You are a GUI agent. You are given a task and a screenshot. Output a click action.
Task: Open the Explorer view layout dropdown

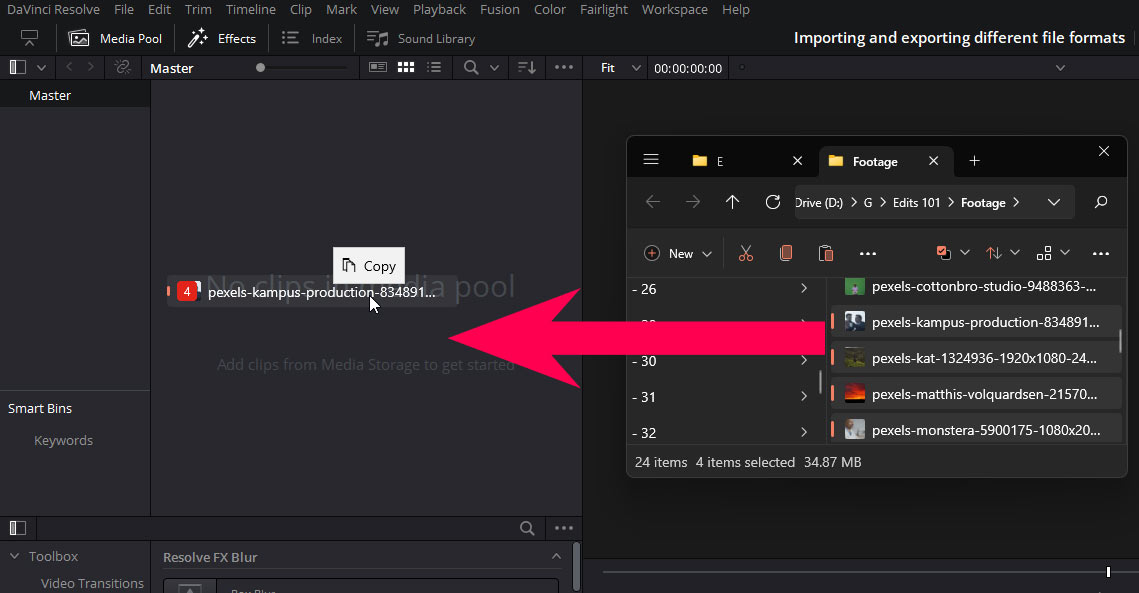tap(1053, 253)
